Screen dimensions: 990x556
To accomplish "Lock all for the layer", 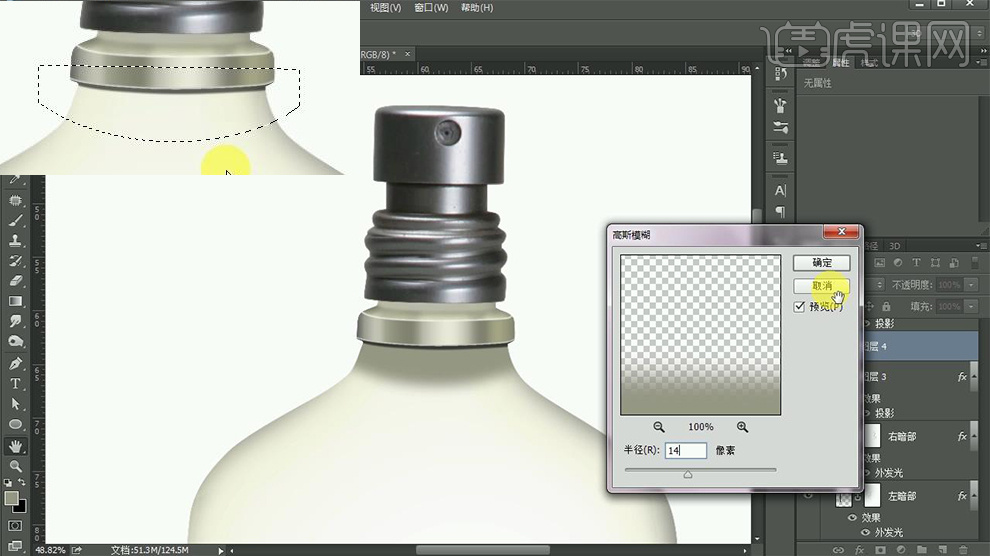I will [886, 306].
